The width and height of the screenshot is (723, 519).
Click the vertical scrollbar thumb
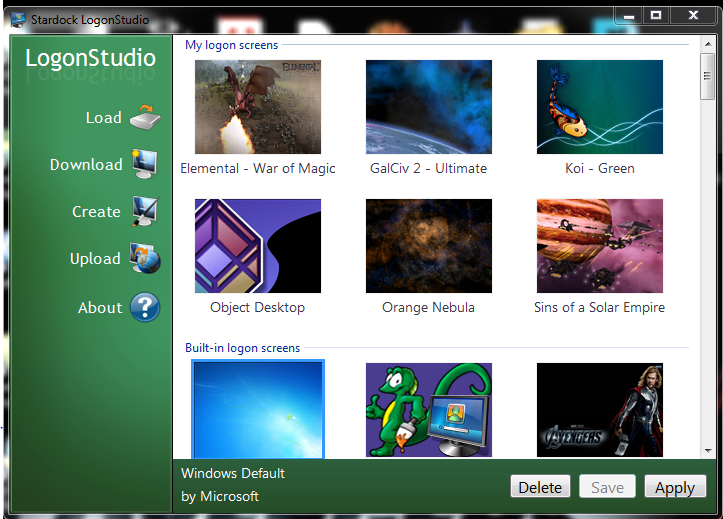(707, 76)
